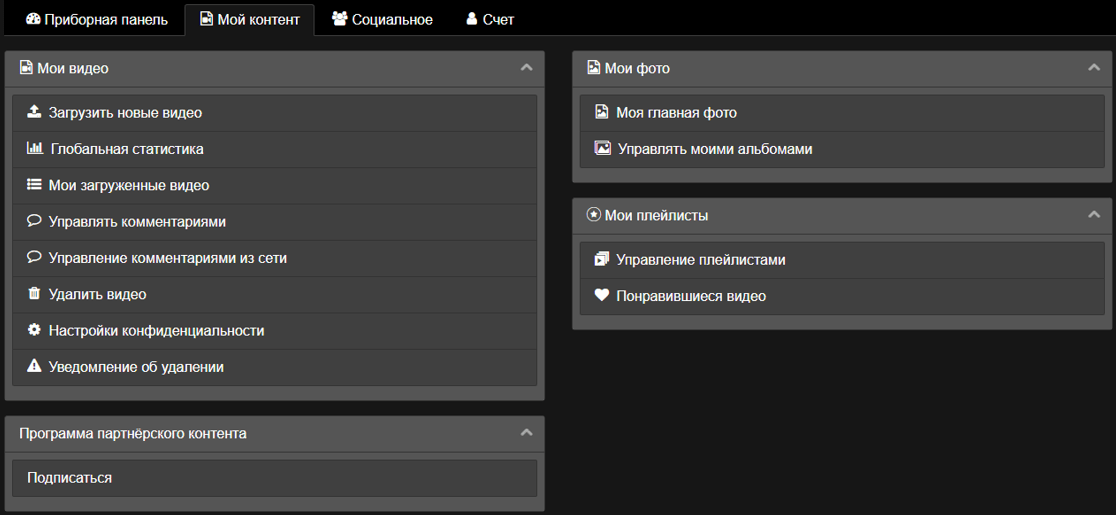Open Настройки конфиденциальности
This screenshot has height=515, width=1116.
coord(275,331)
